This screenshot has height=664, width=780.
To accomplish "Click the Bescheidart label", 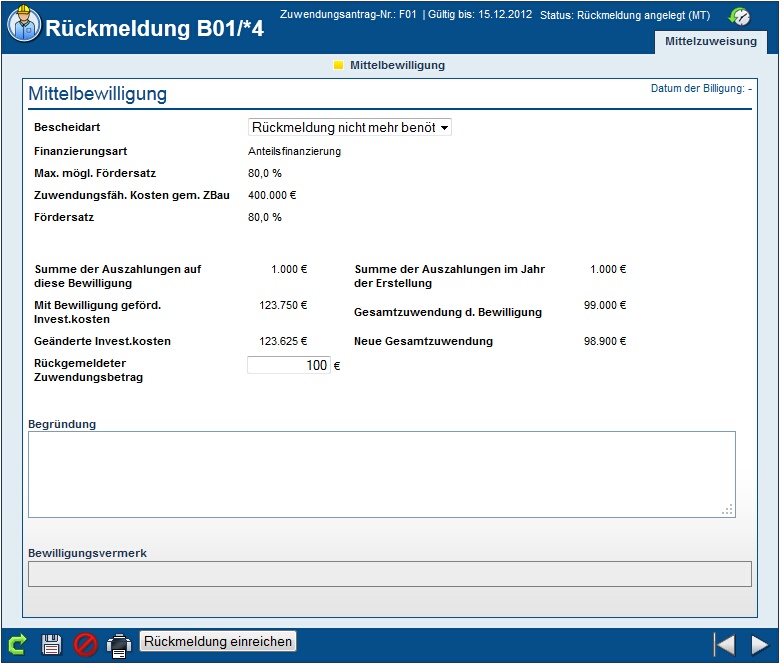I will click(x=67, y=127).
